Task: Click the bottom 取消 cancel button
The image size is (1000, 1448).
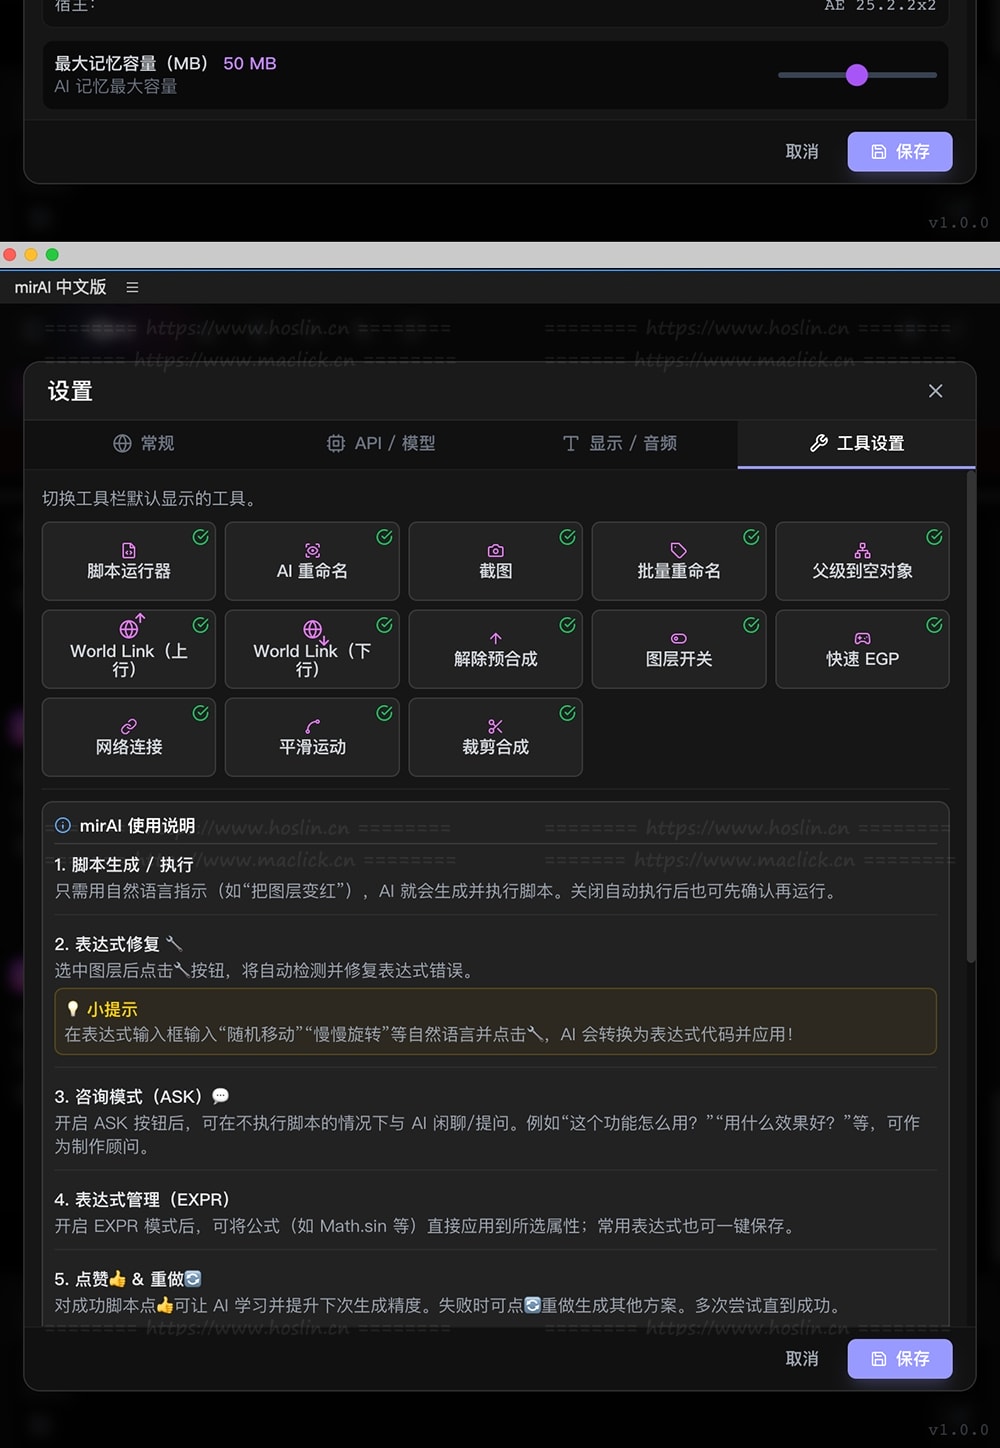Action: (802, 1359)
